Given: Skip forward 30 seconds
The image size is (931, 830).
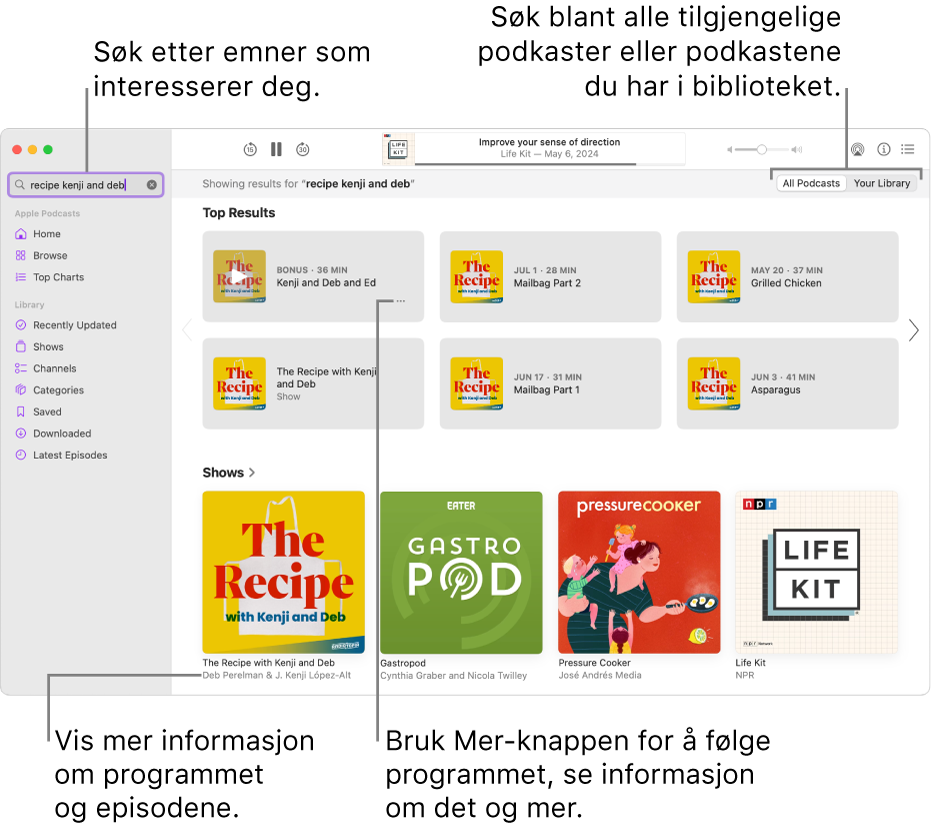Looking at the screenshot, I should coord(303,150).
